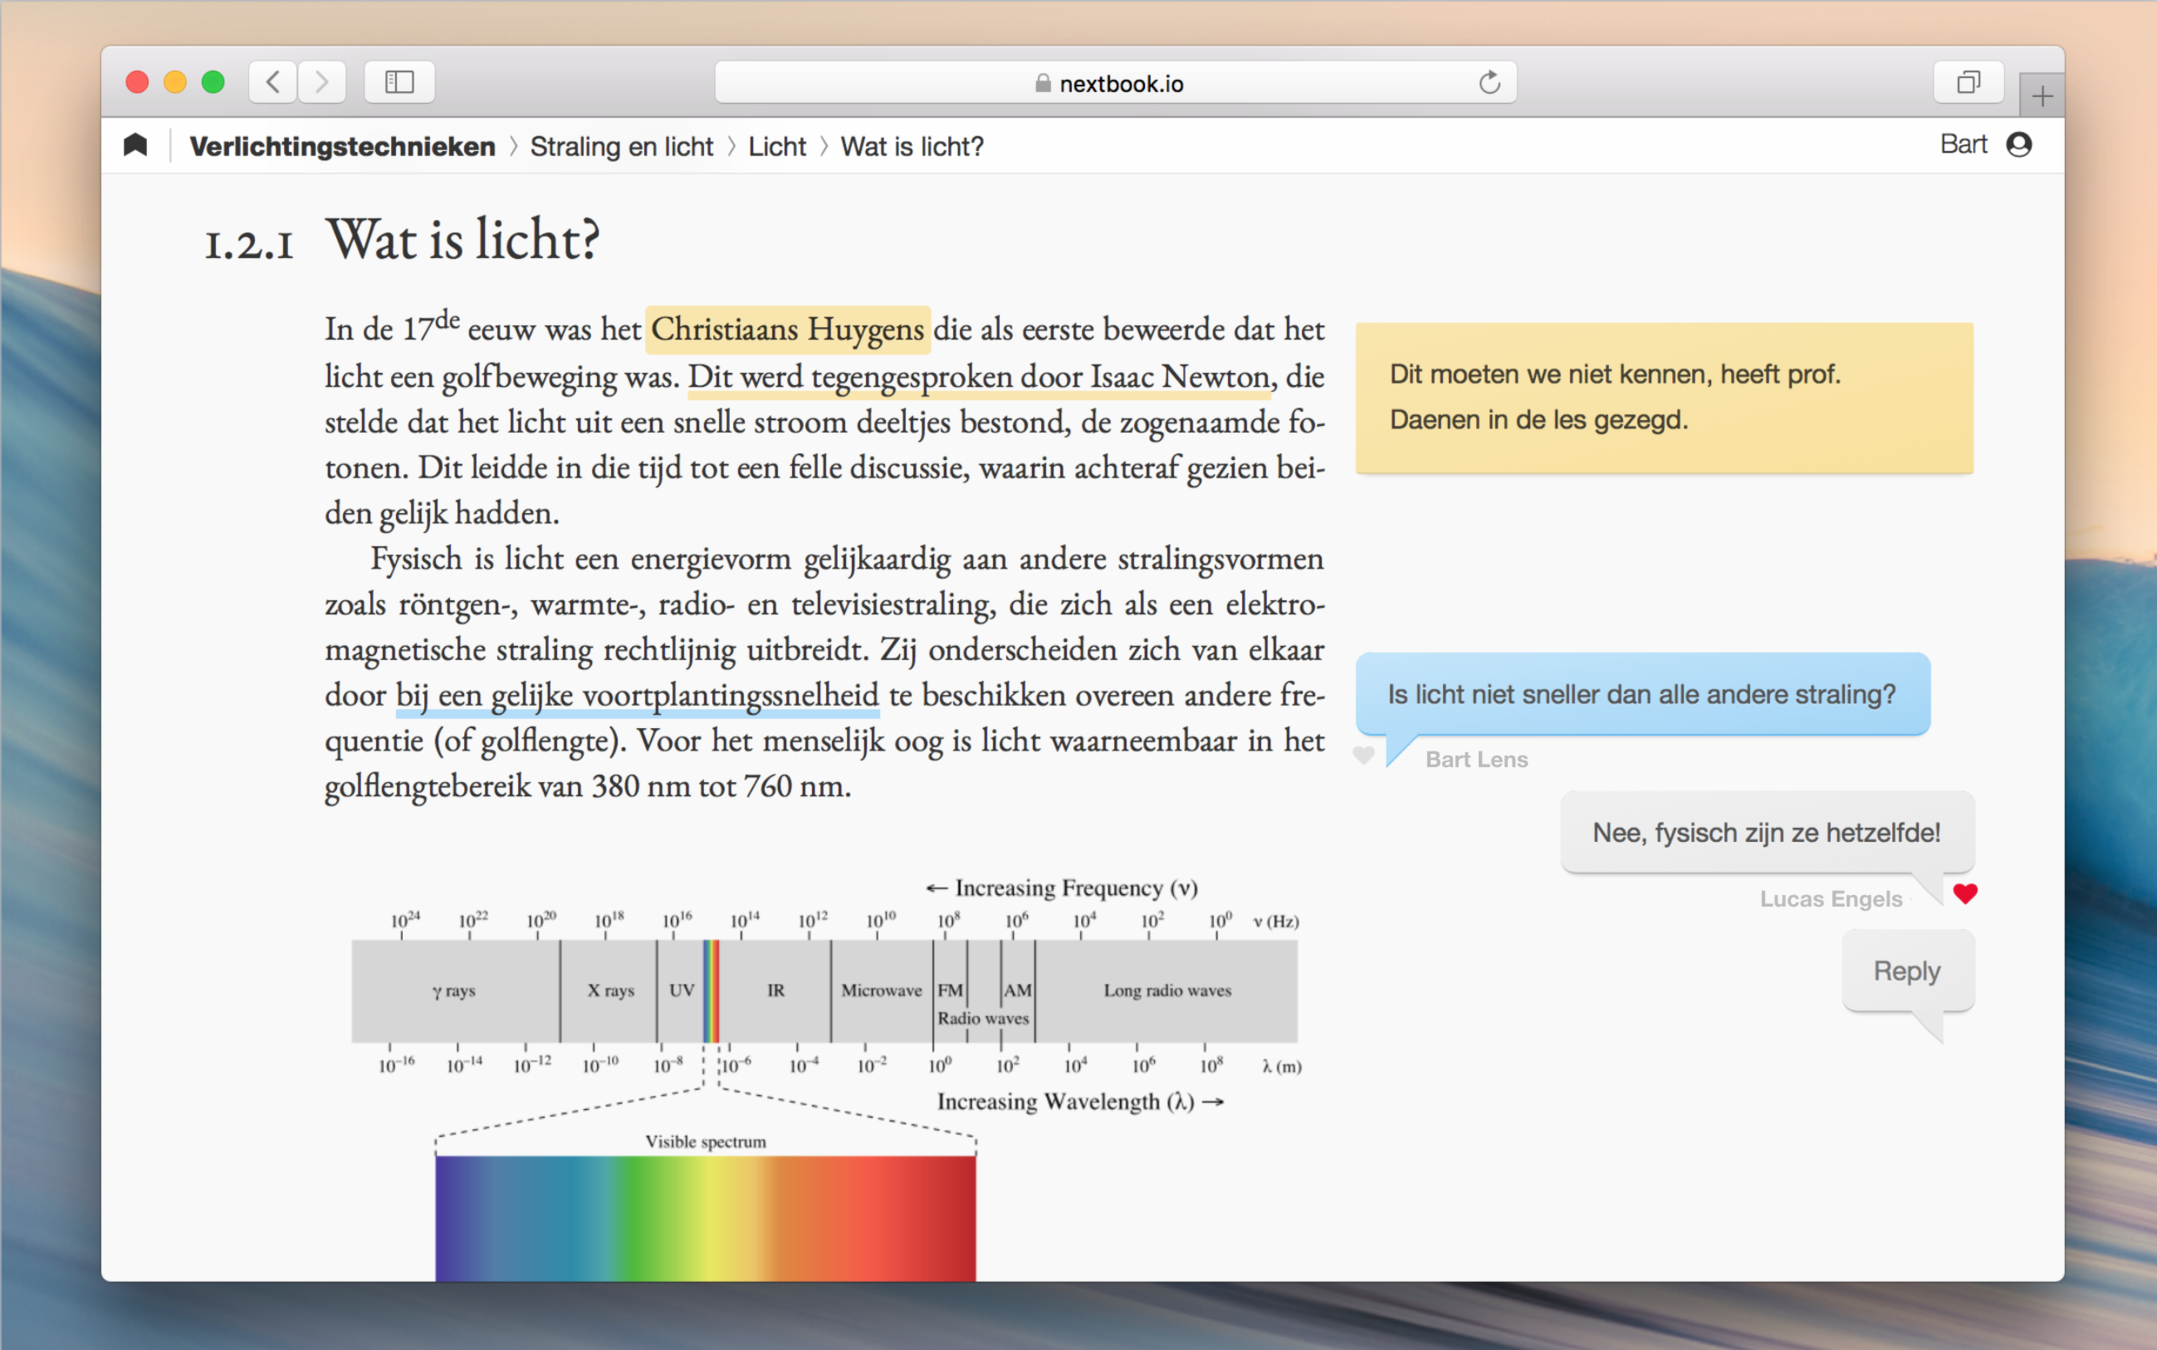Screen dimensions: 2157x1350
Task: Click the blue comment bubble question
Action: [1641, 694]
